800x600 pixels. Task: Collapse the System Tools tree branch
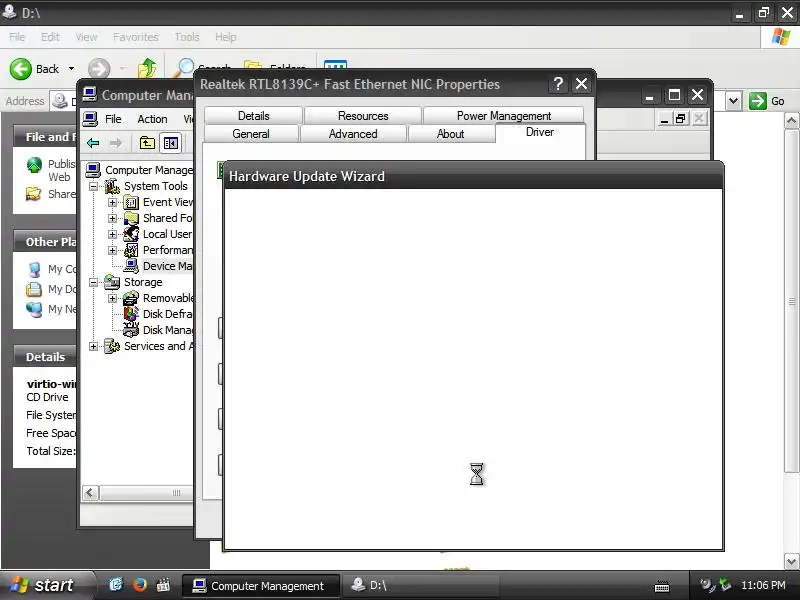pyautogui.click(x=93, y=186)
